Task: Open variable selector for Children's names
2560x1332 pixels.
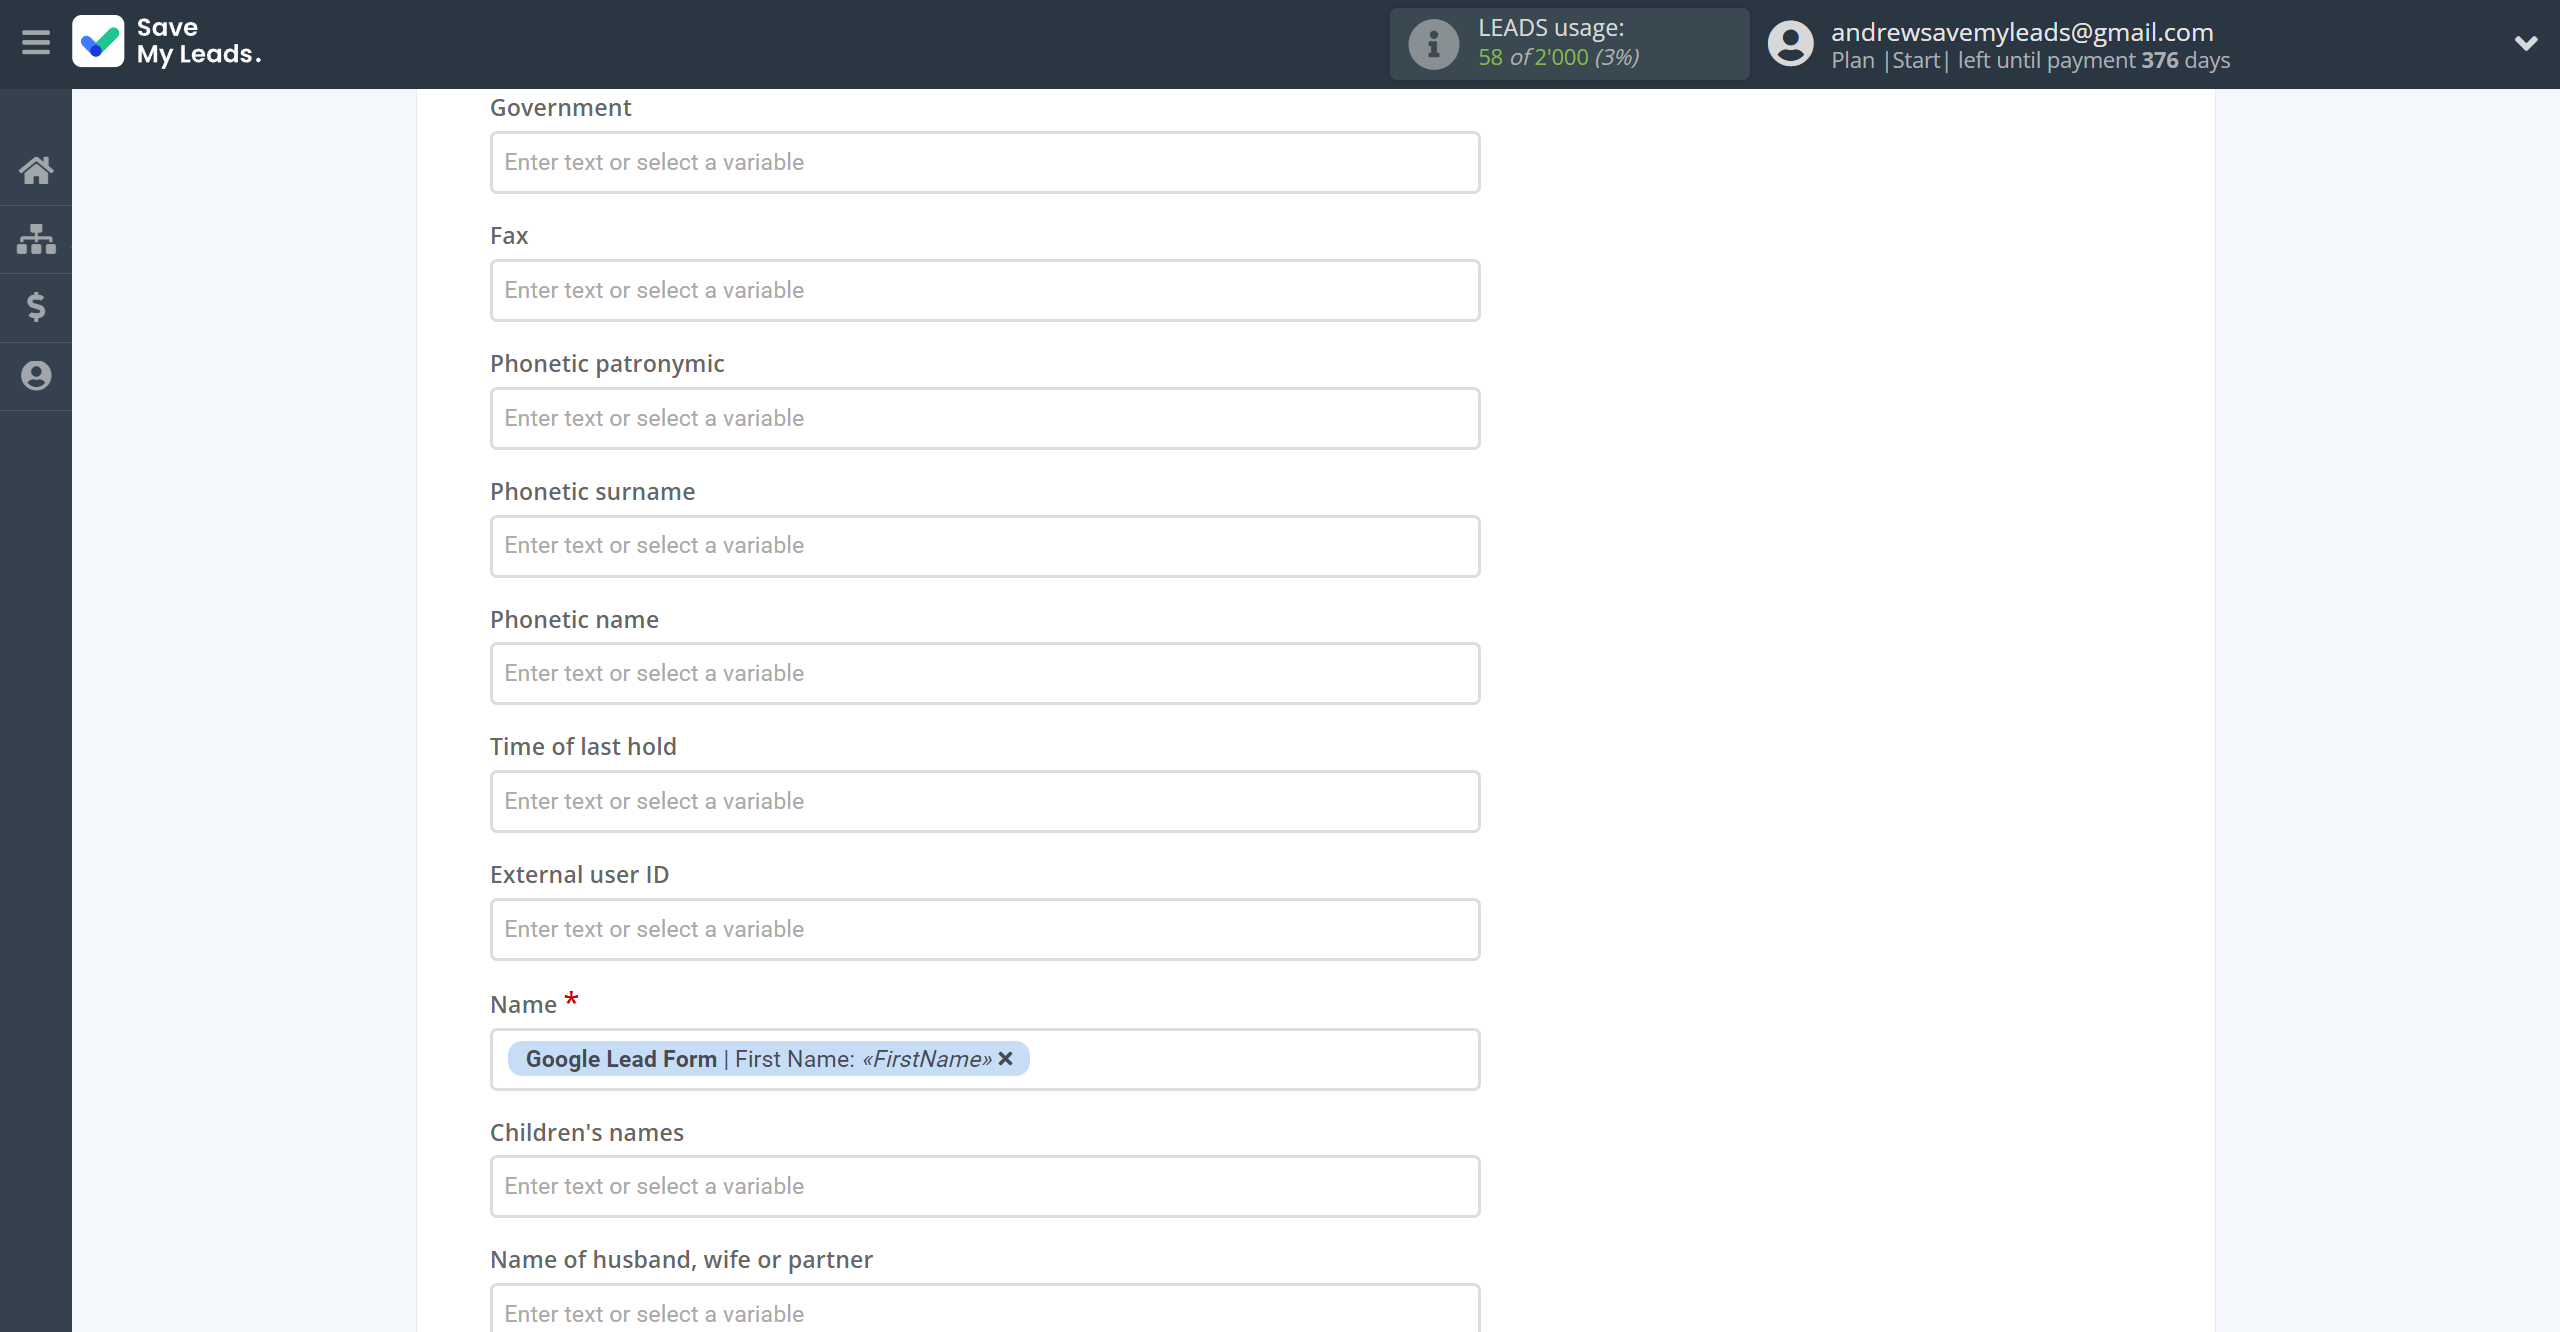Action: click(x=985, y=1185)
